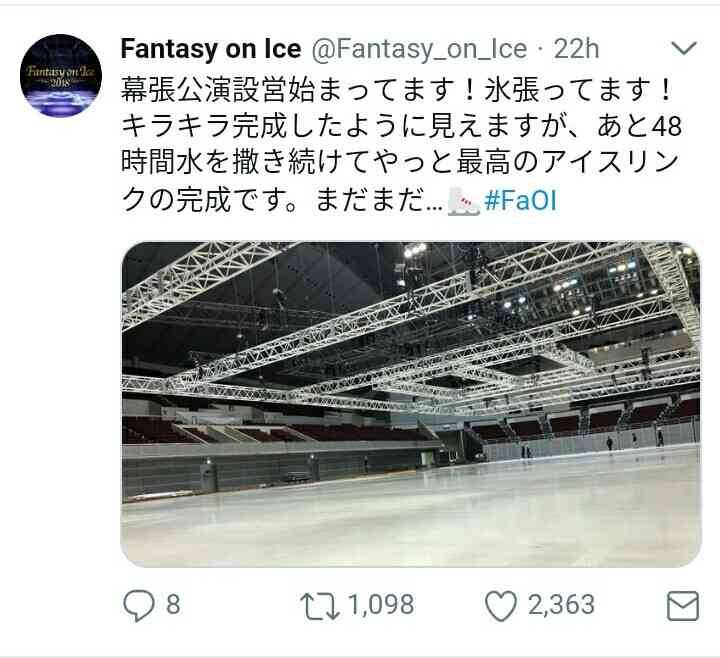The width and height of the screenshot is (720, 658).
Task: Click the ice surface in the photo
Action: (411, 514)
